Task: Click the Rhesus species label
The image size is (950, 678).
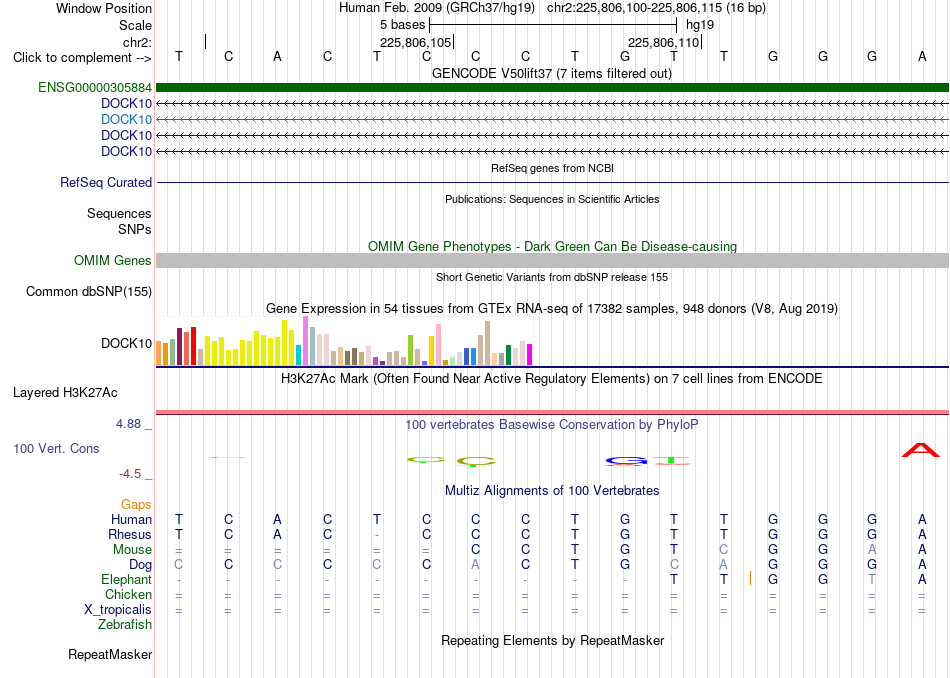Action: pyautogui.click(x=130, y=534)
